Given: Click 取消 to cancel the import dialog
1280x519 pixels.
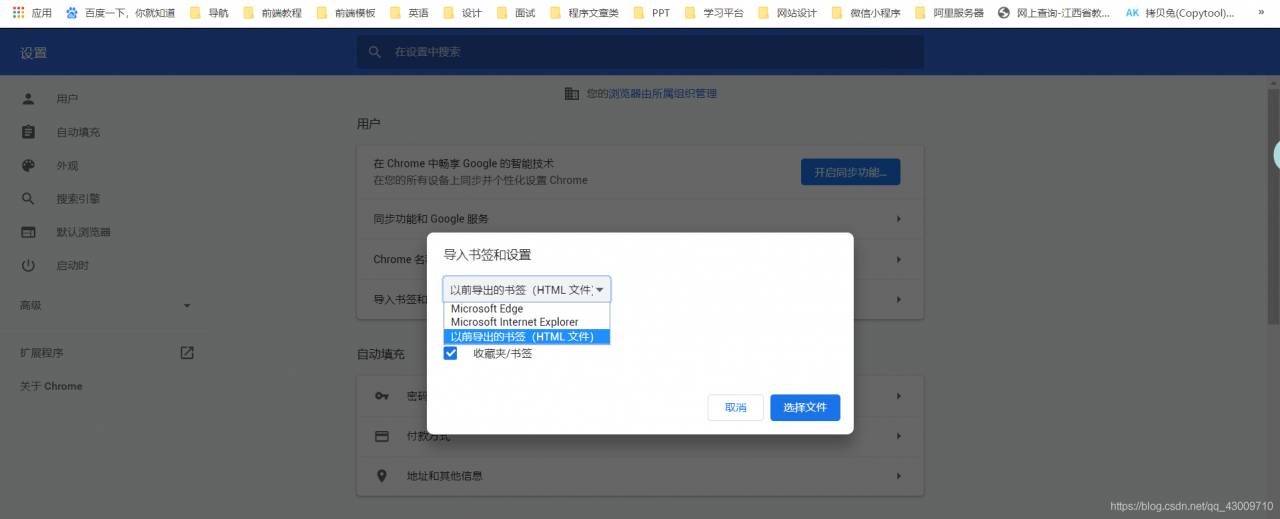Looking at the screenshot, I should (x=736, y=407).
